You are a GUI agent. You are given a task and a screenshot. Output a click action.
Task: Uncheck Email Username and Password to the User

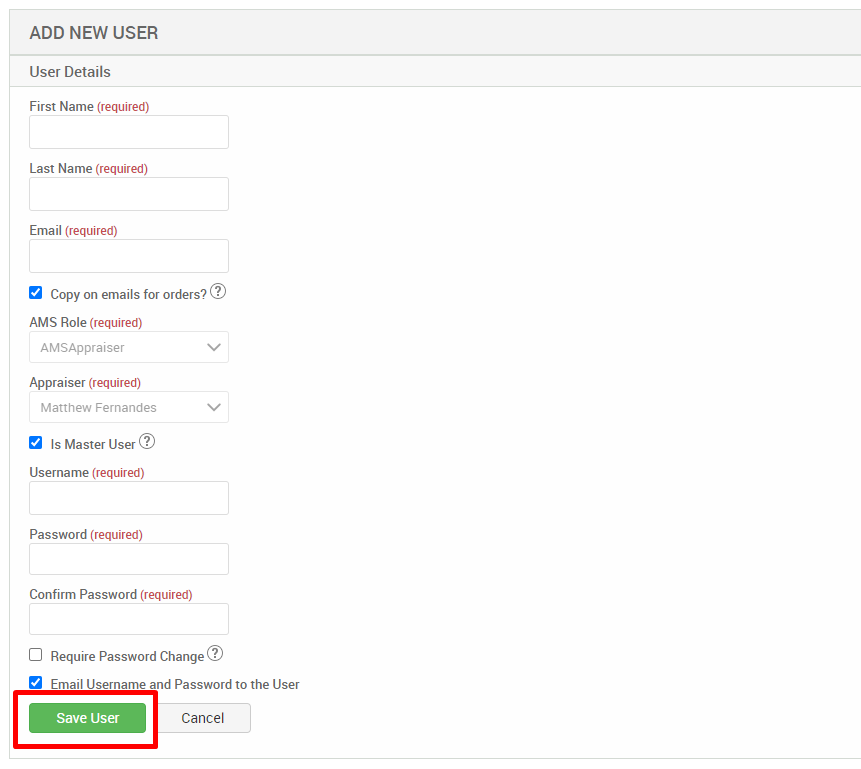click(x=35, y=682)
